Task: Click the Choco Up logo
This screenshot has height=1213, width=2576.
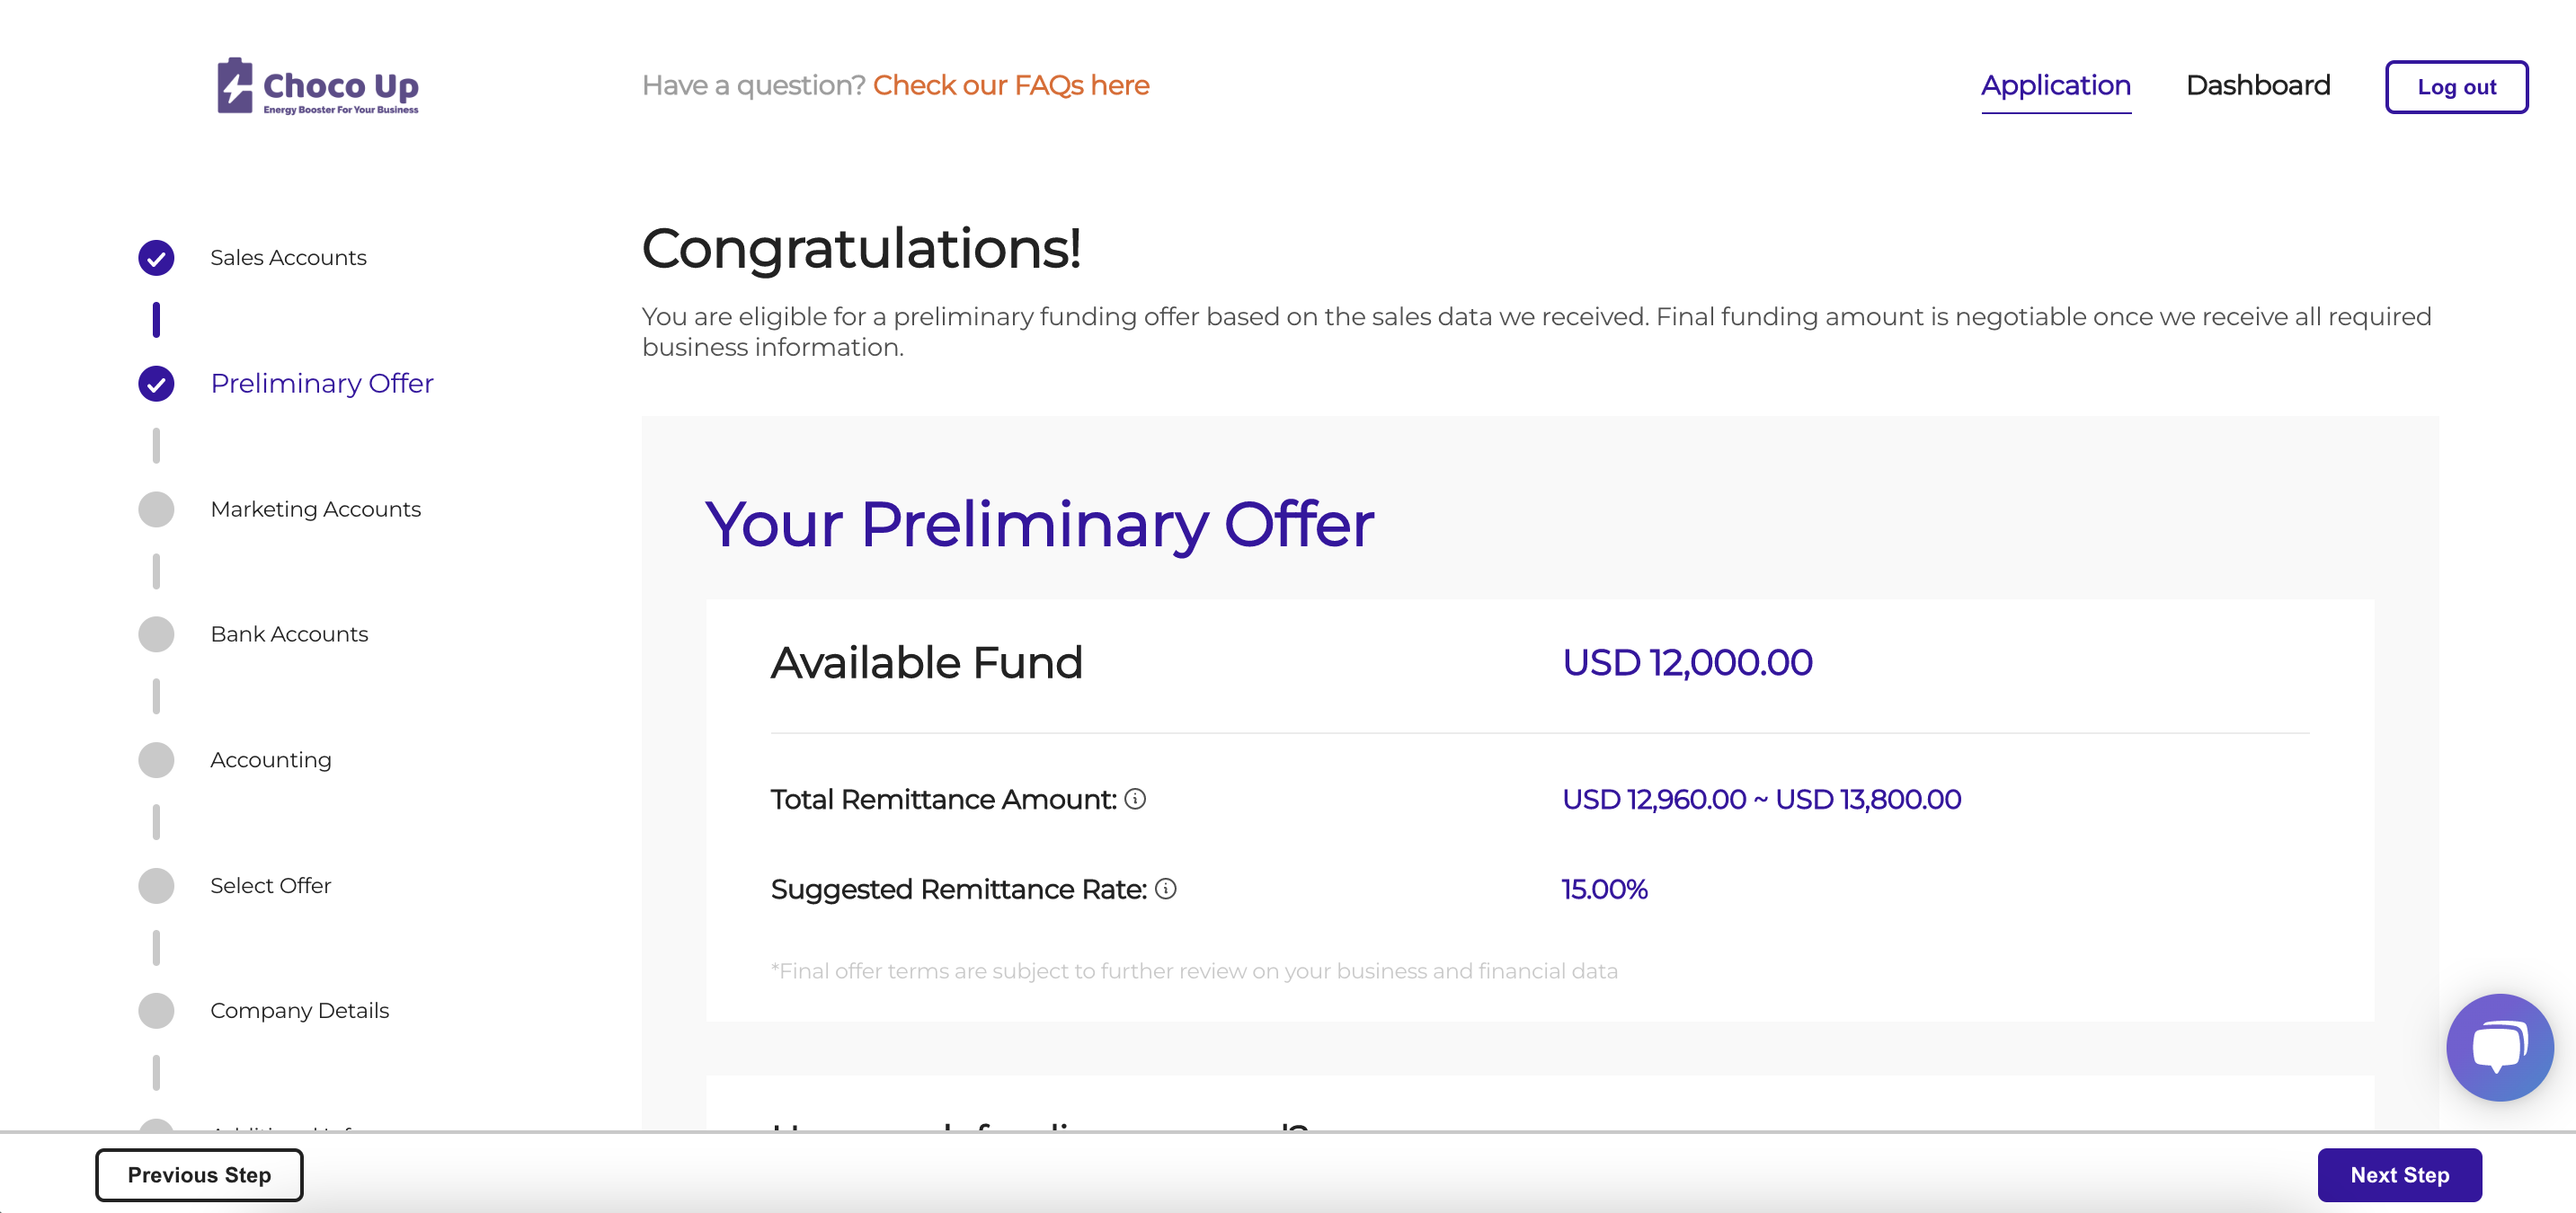Action: point(318,86)
